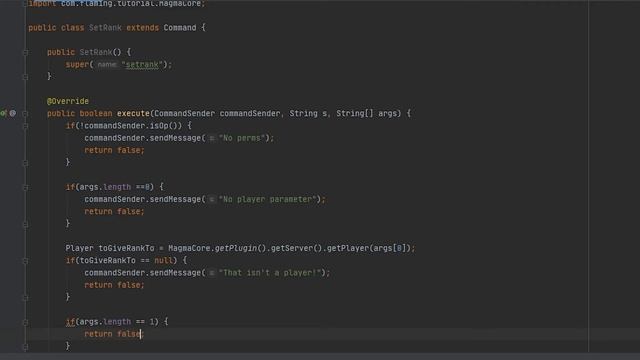
Task: Fold the if(!commandSender.isOp()) block
Action: (x=25, y=126)
